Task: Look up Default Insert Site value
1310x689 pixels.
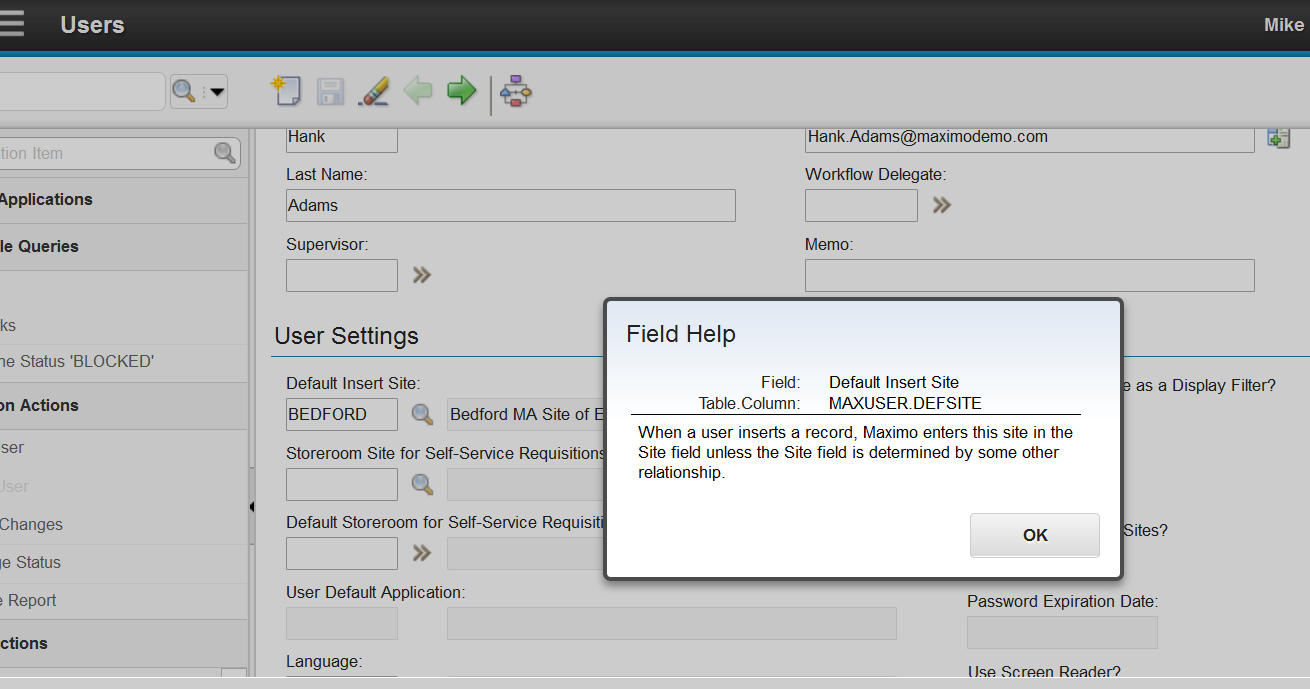Action: click(x=423, y=414)
